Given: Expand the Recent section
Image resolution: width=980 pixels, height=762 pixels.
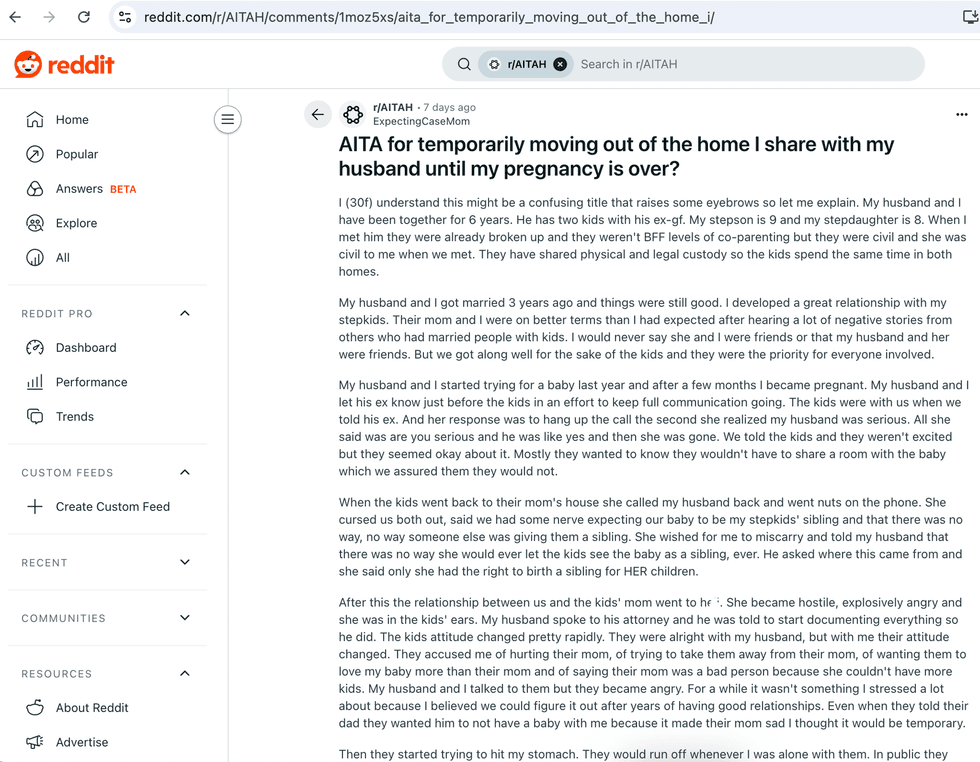Looking at the screenshot, I should (x=185, y=562).
